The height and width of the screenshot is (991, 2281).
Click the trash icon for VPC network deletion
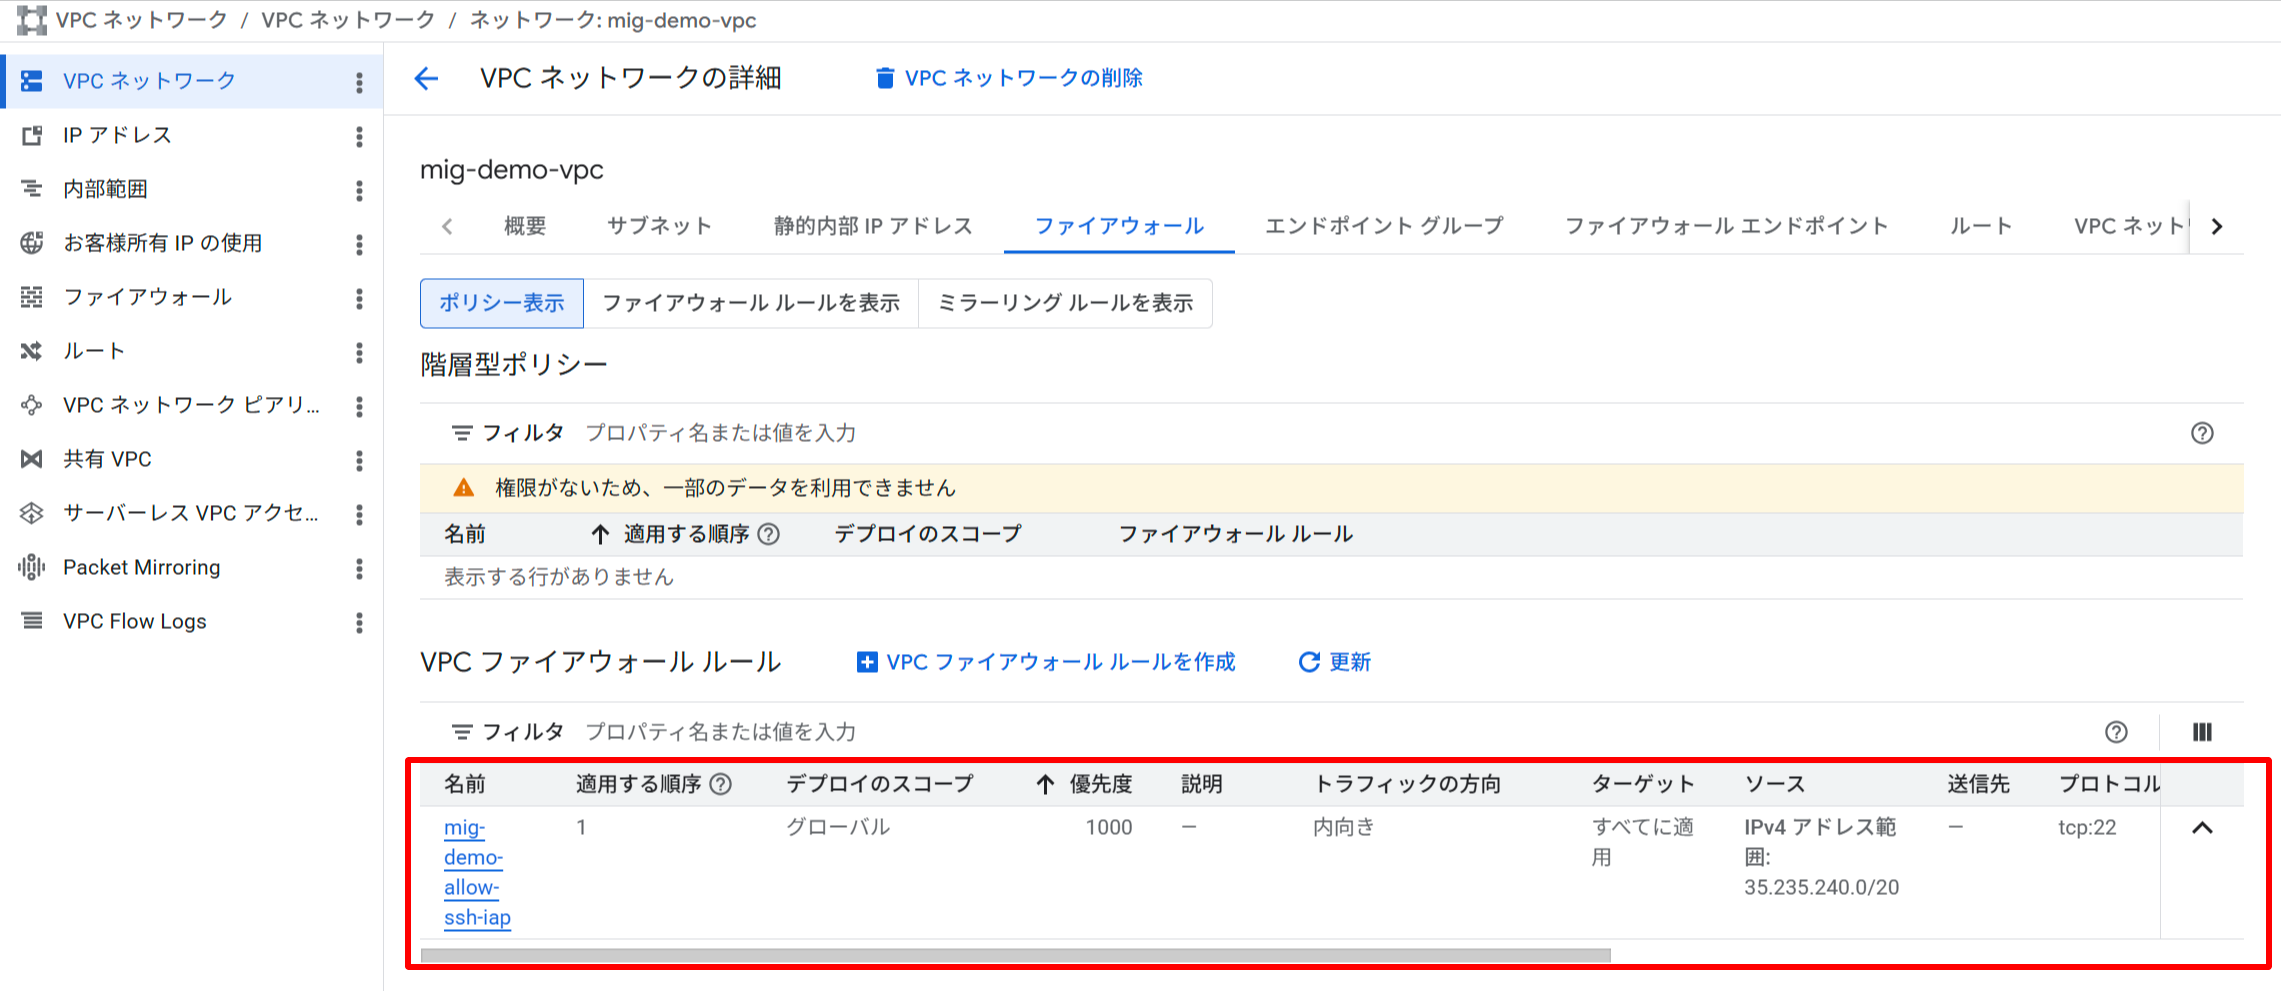(885, 78)
